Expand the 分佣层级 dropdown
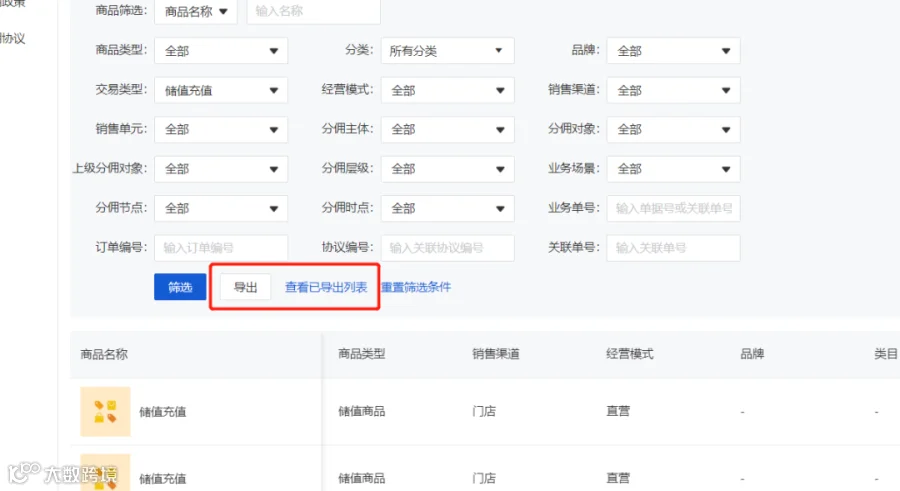The width and height of the screenshot is (900, 491). point(448,169)
